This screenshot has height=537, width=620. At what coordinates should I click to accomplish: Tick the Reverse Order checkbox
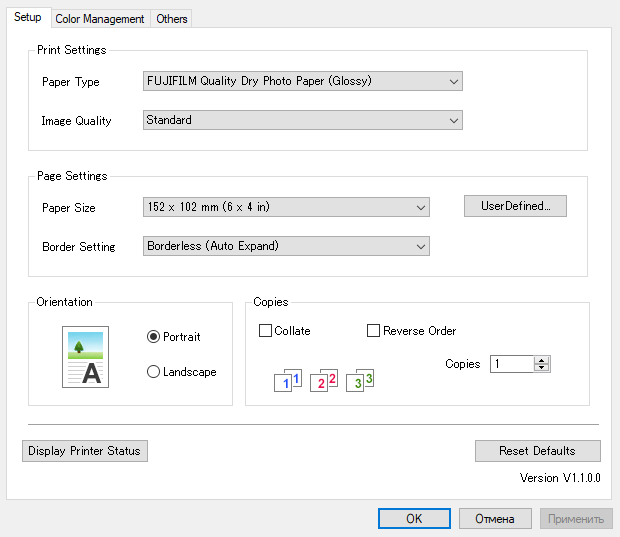375,331
